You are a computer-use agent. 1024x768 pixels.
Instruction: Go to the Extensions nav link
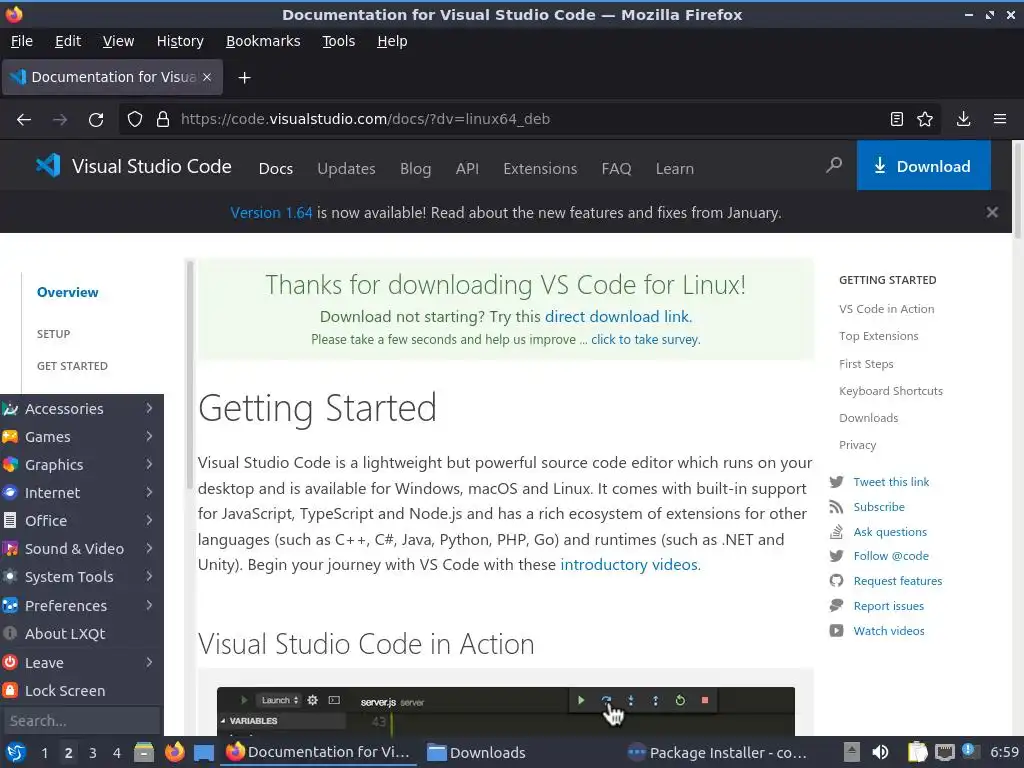pos(540,168)
